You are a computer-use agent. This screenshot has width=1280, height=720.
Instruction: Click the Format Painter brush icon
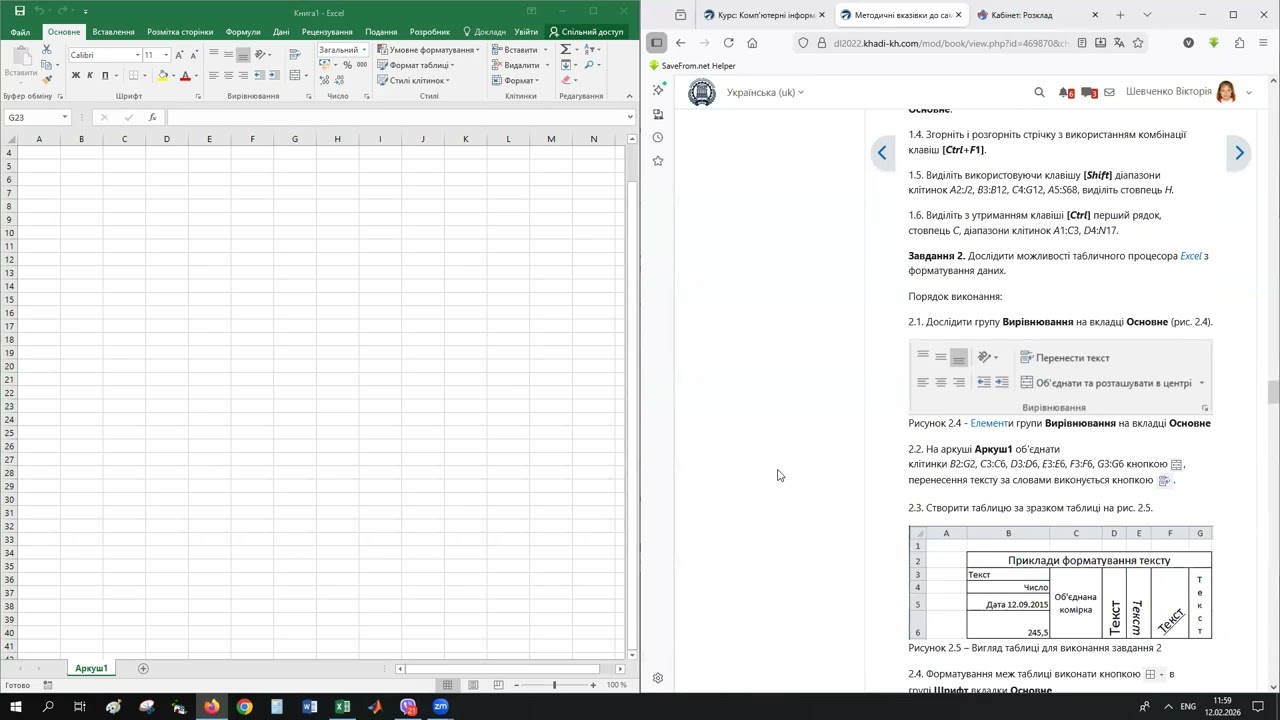point(47,78)
